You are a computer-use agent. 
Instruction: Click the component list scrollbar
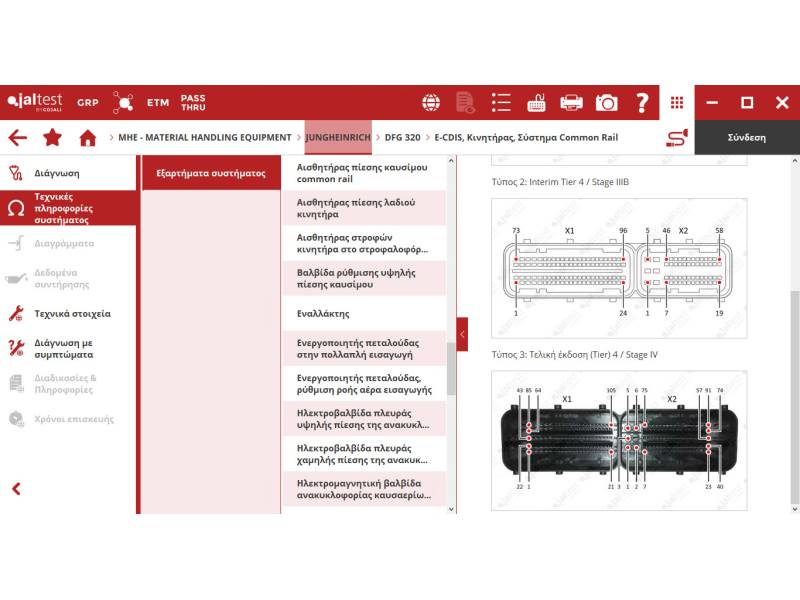point(451,368)
